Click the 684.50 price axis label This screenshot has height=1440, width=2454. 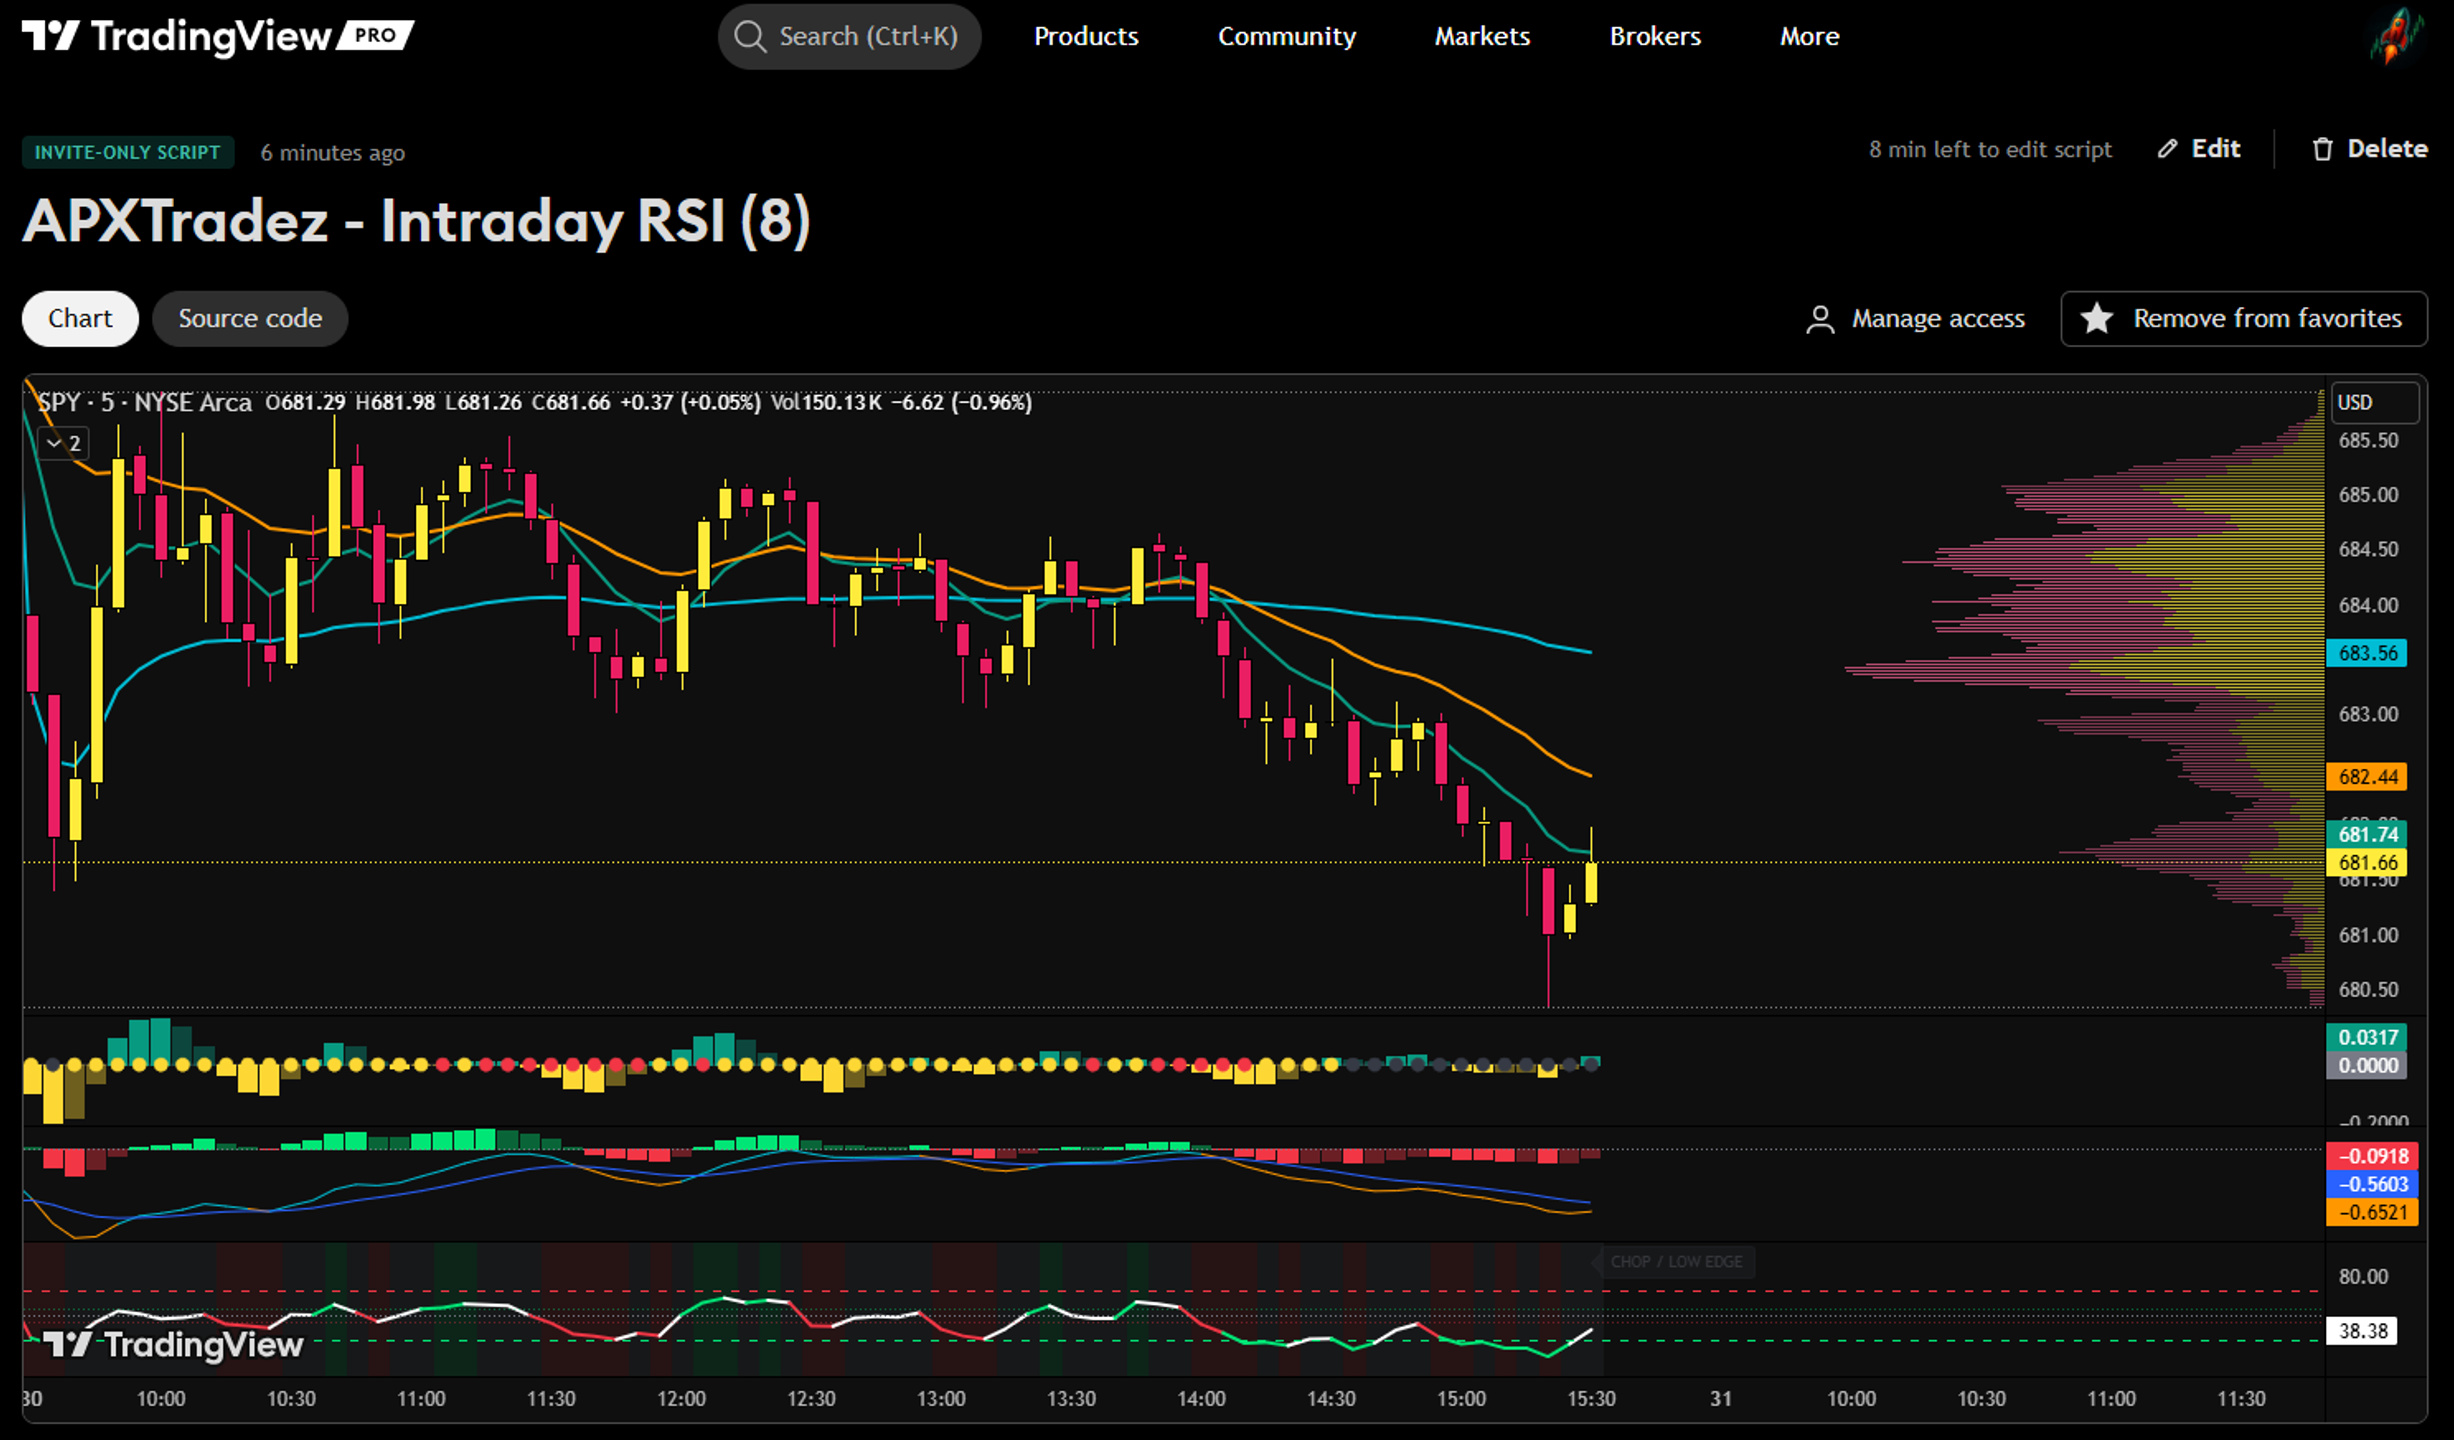(x=2368, y=549)
